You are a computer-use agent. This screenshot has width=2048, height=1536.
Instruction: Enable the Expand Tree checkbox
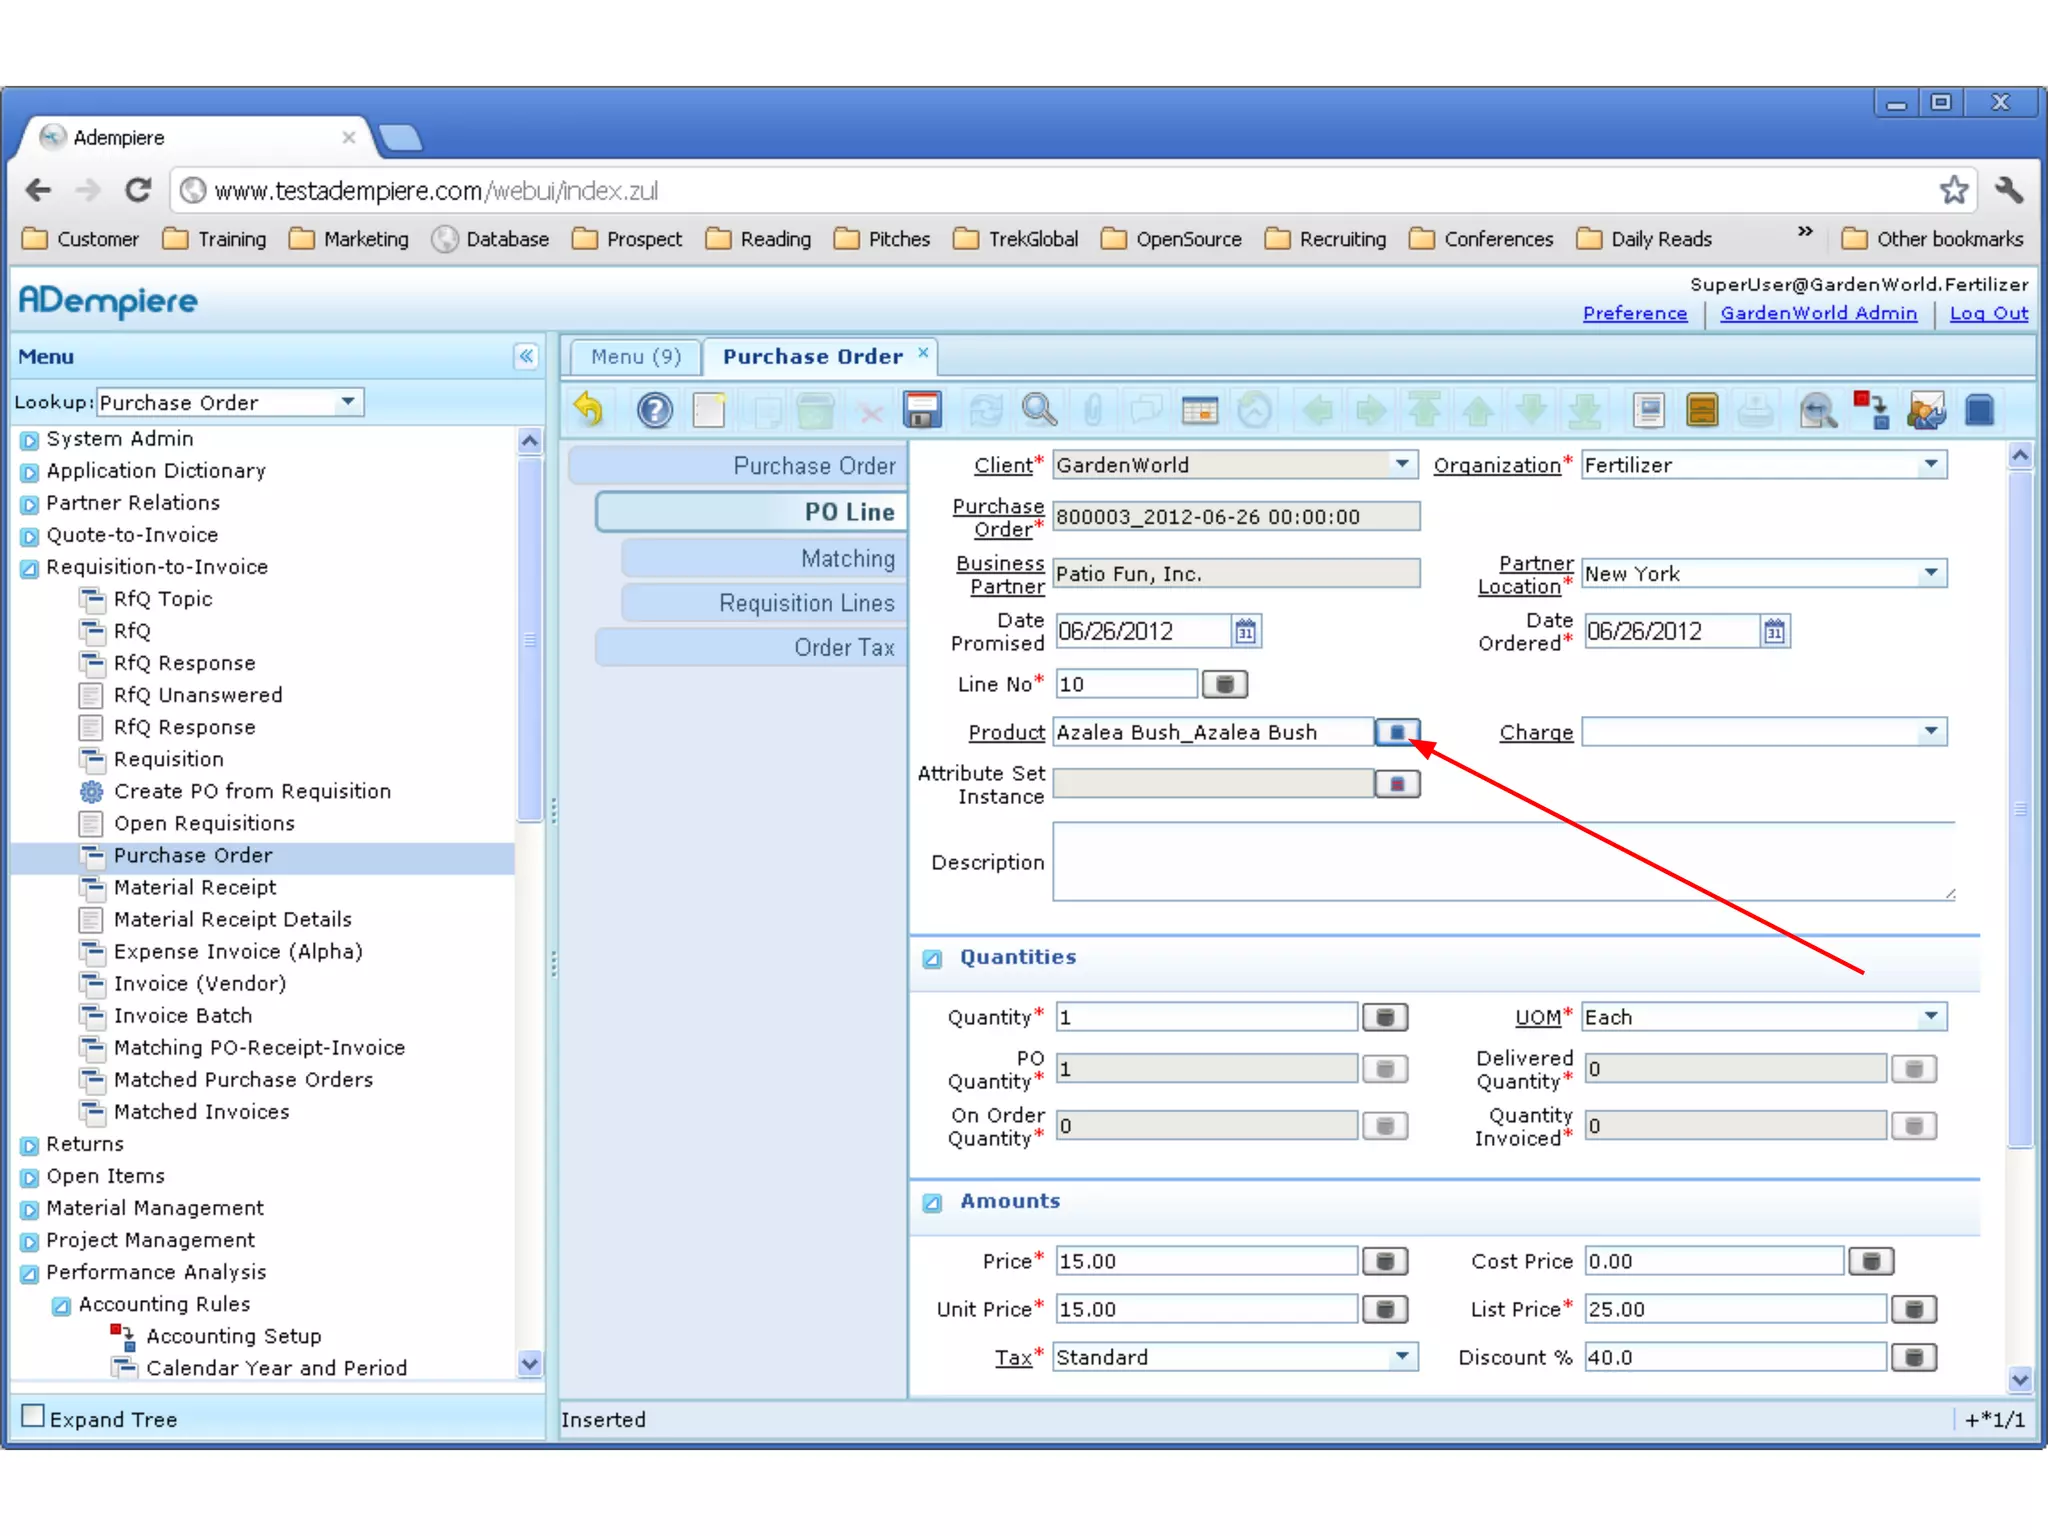point(33,1416)
